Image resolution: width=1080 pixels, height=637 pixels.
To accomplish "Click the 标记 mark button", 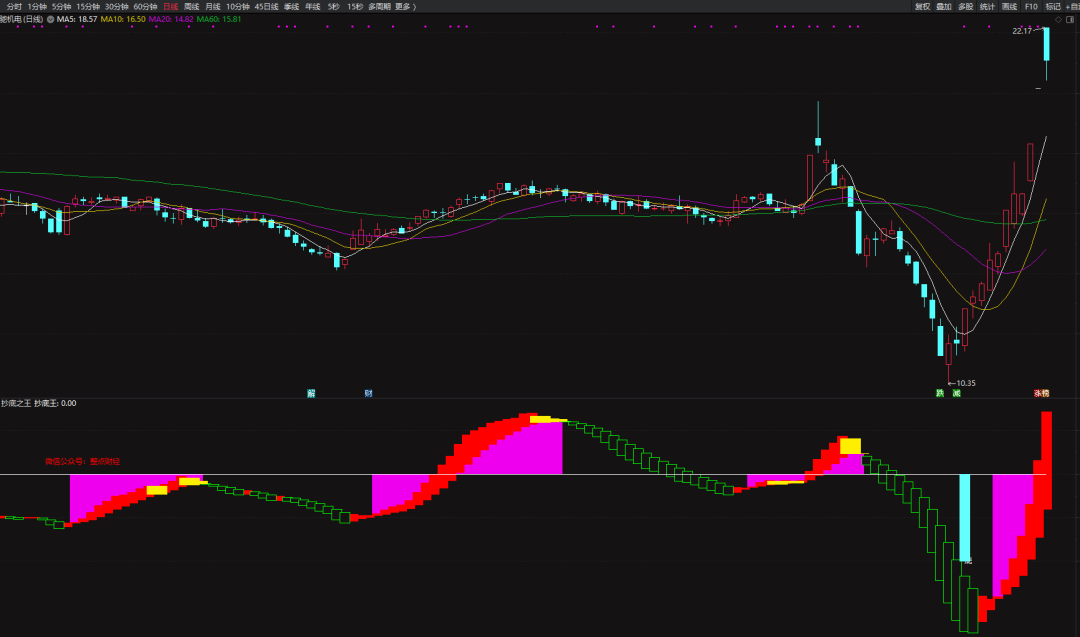I will [x=1053, y=6].
